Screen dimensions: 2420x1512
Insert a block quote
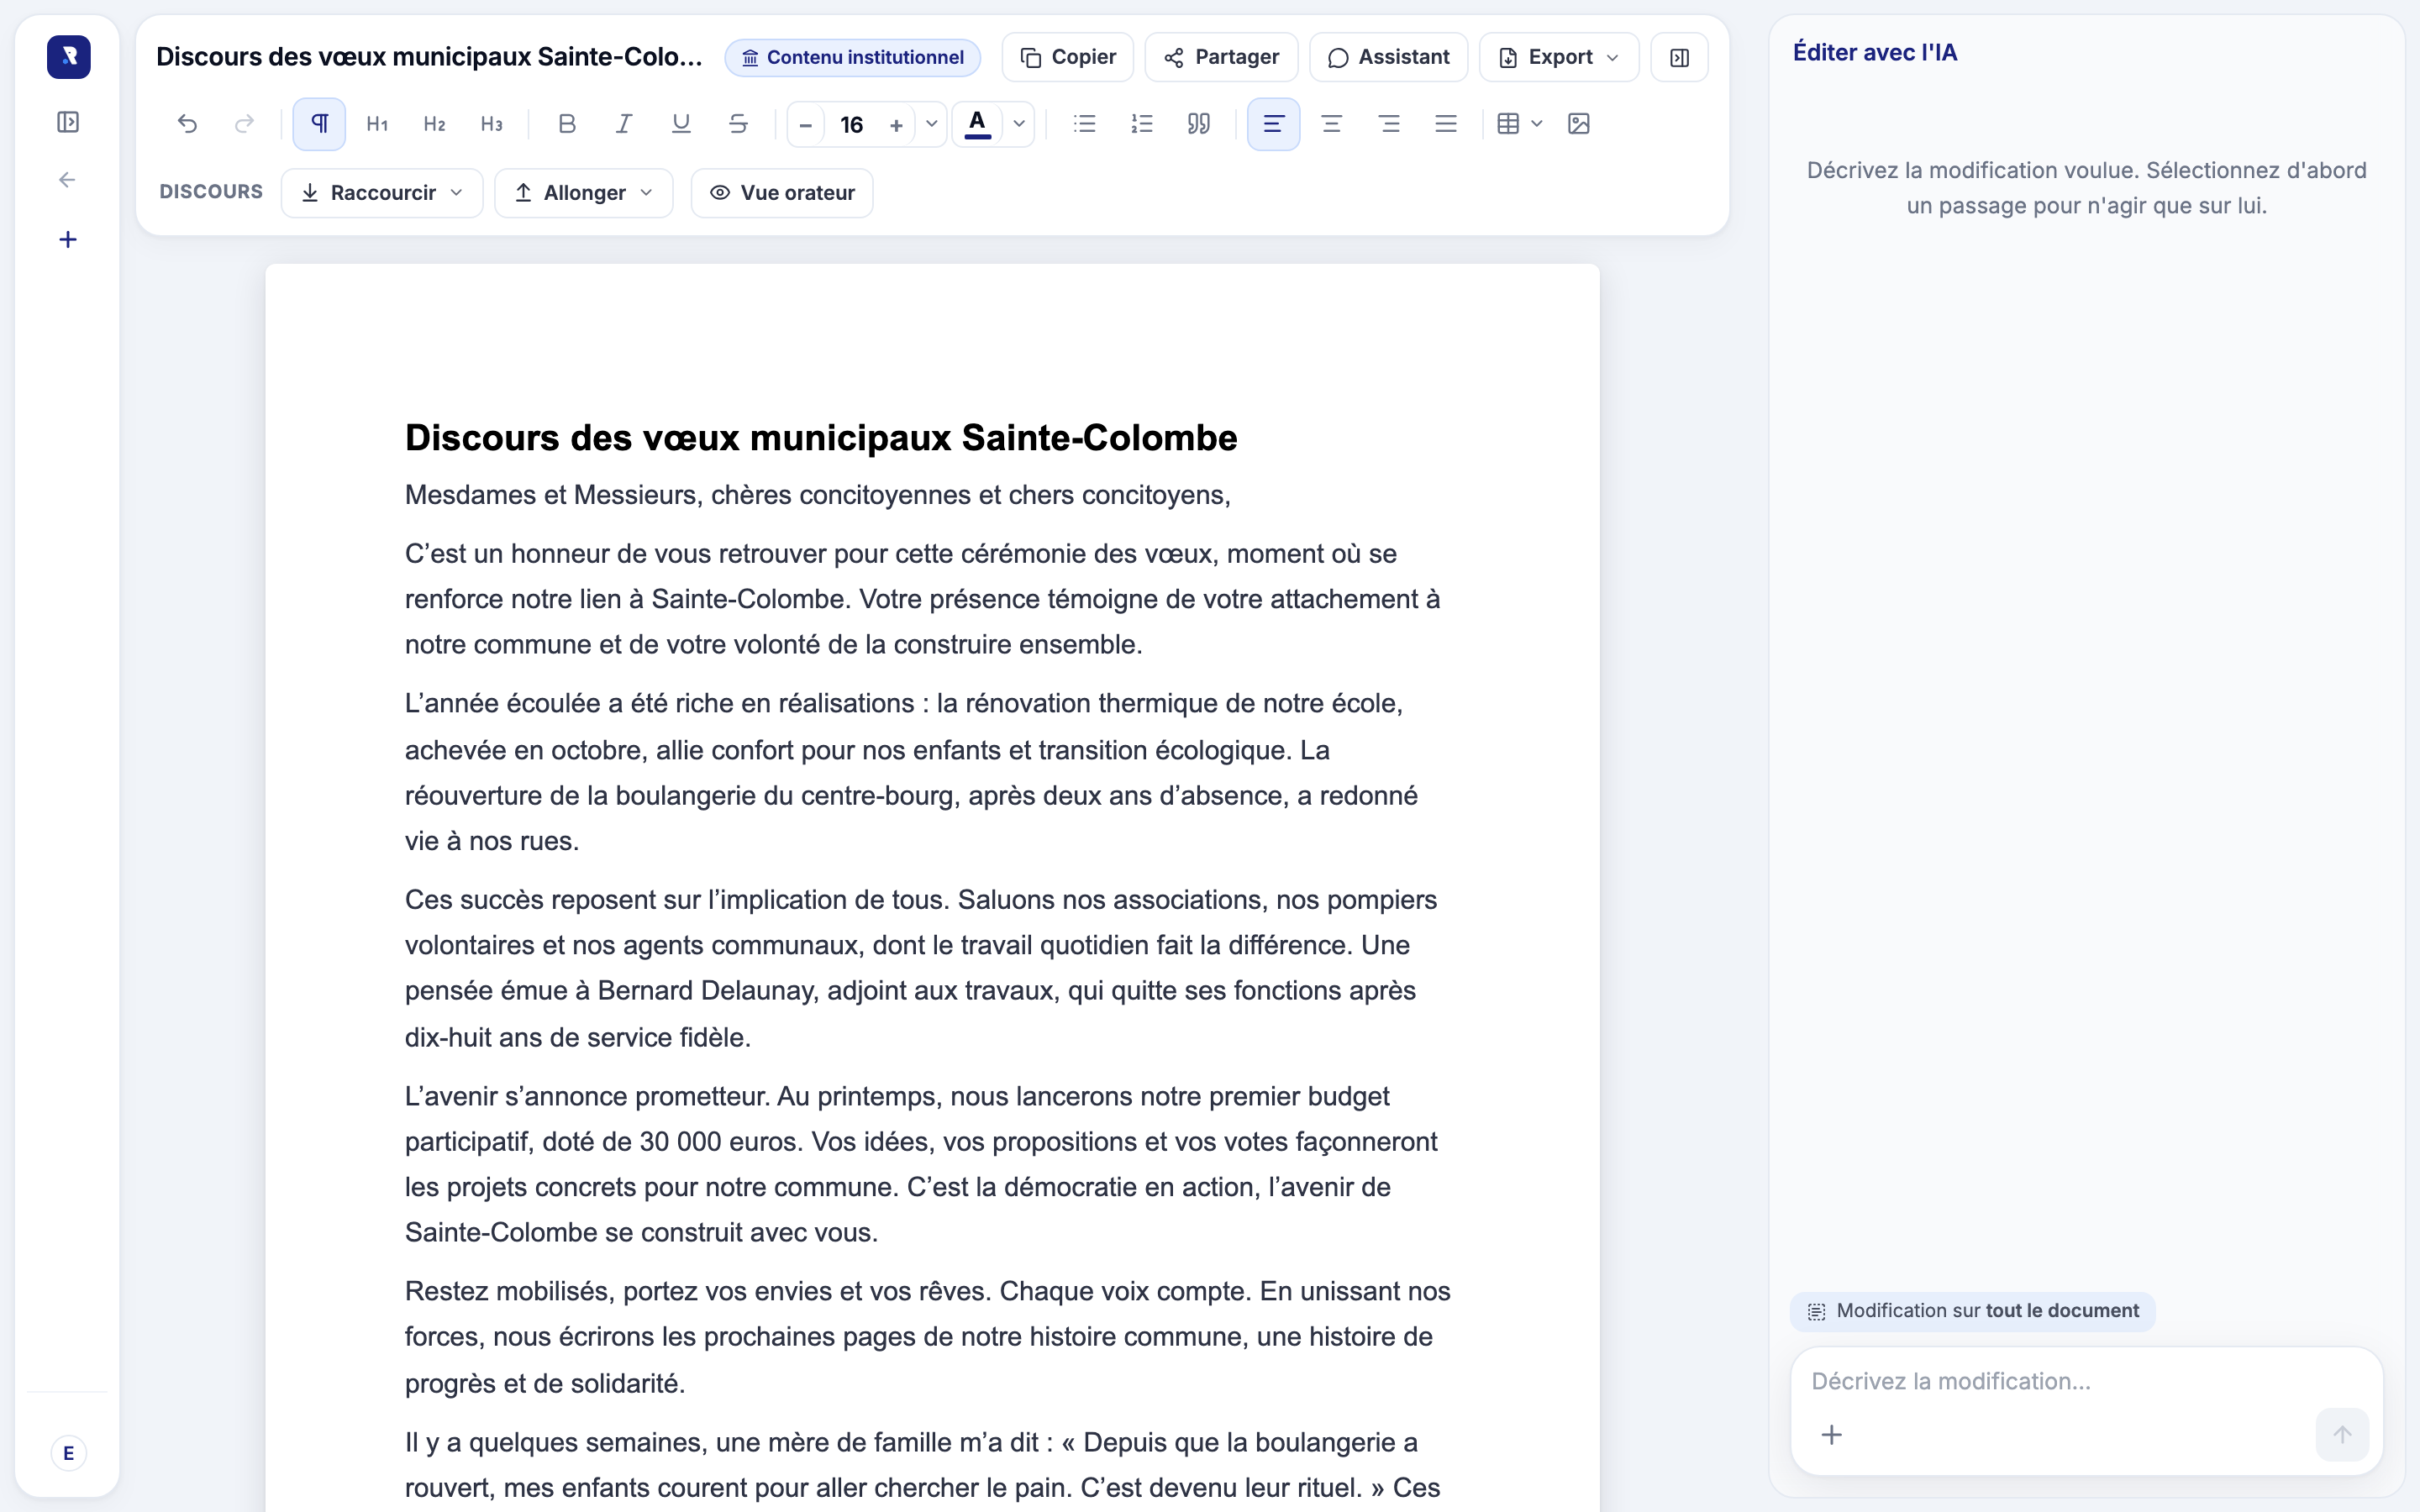1199,124
